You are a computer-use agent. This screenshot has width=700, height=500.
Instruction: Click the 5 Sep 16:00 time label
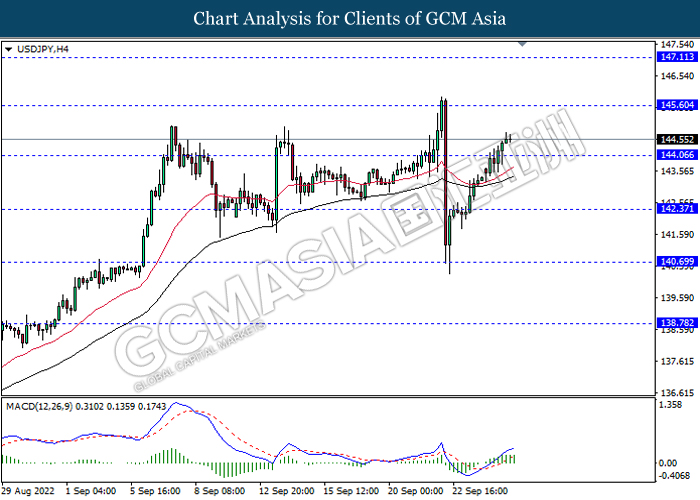pos(156,491)
